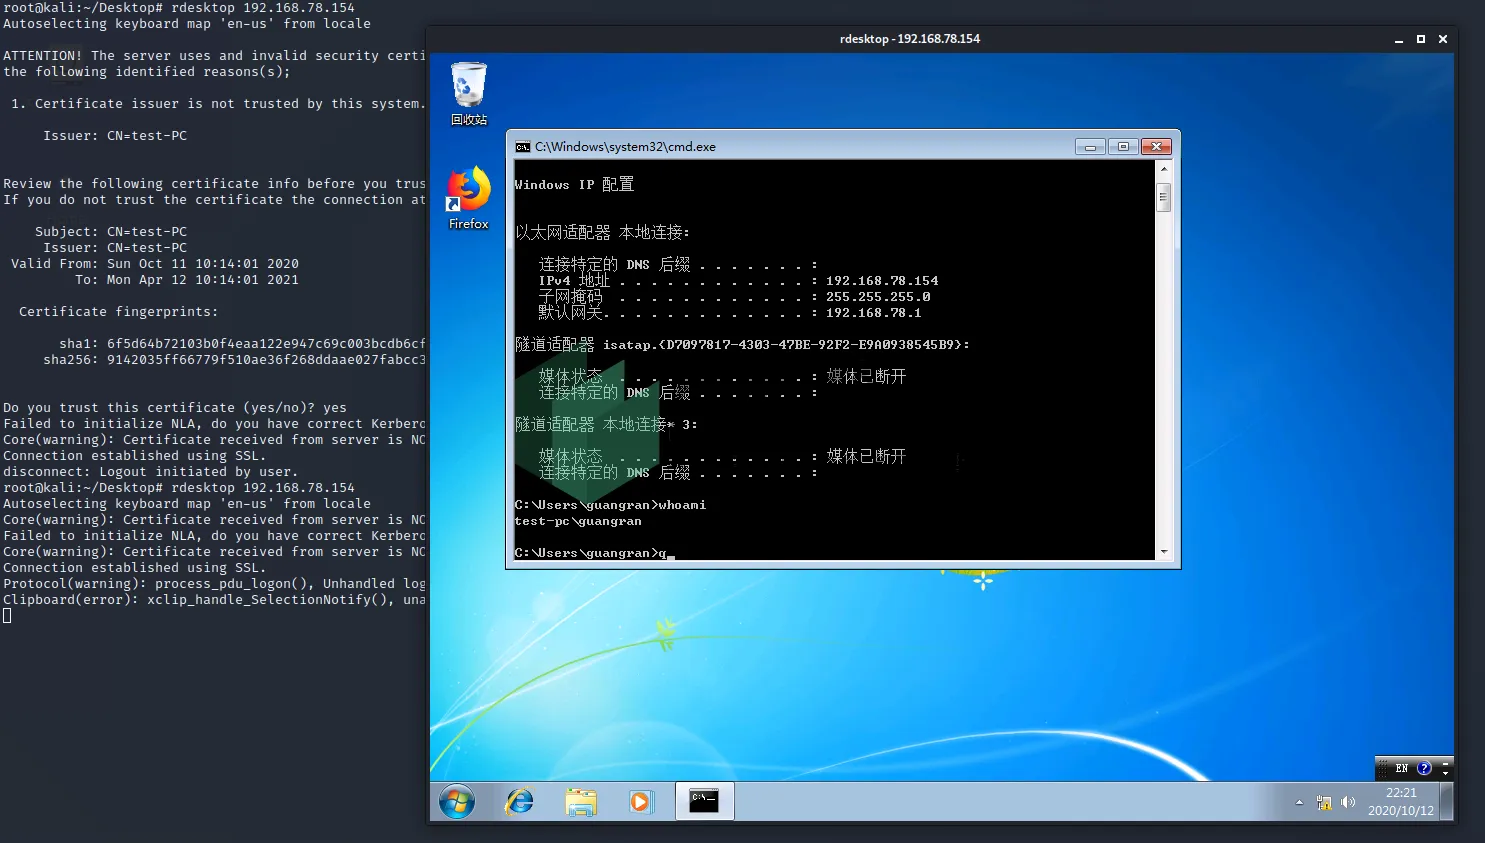Open the Windows Start menu orb
Image resolution: width=1485 pixels, height=843 pixels.
click(x=457, y=802)
